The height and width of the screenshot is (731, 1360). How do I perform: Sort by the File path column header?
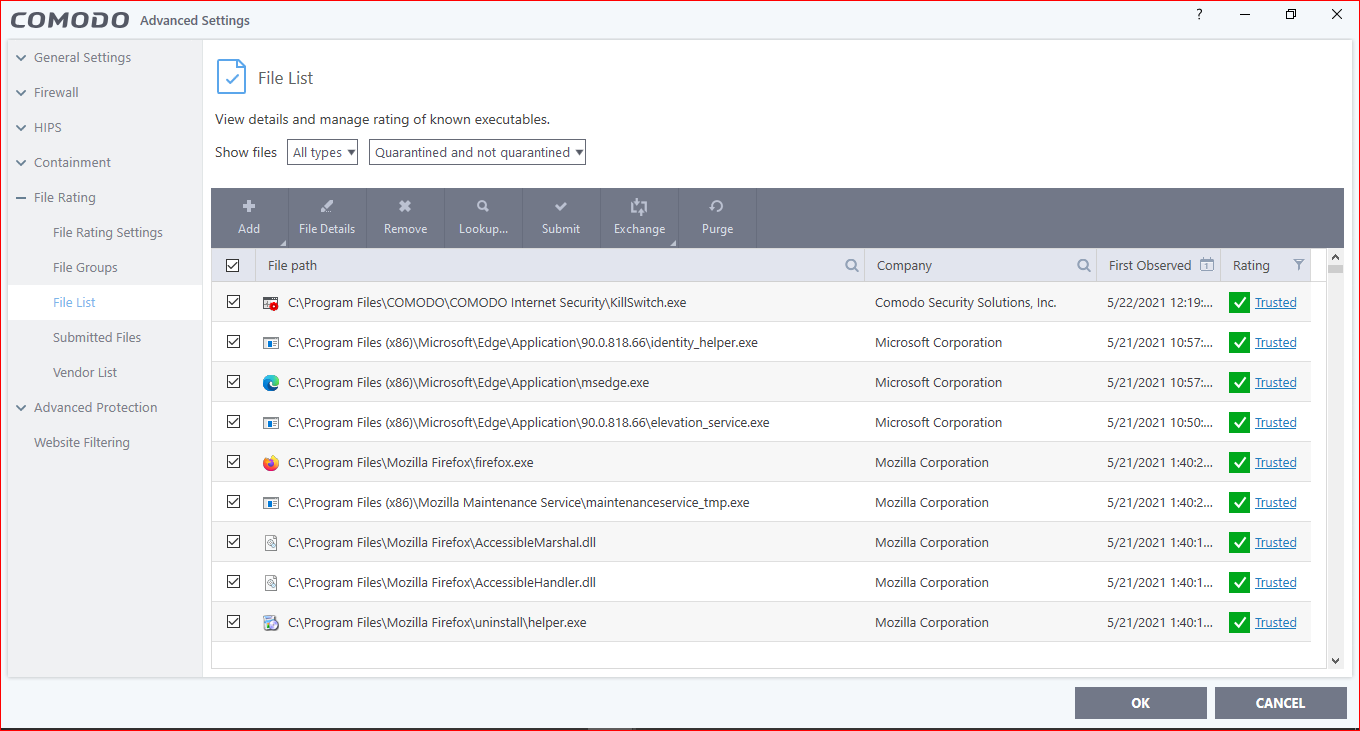coord(293,265)
